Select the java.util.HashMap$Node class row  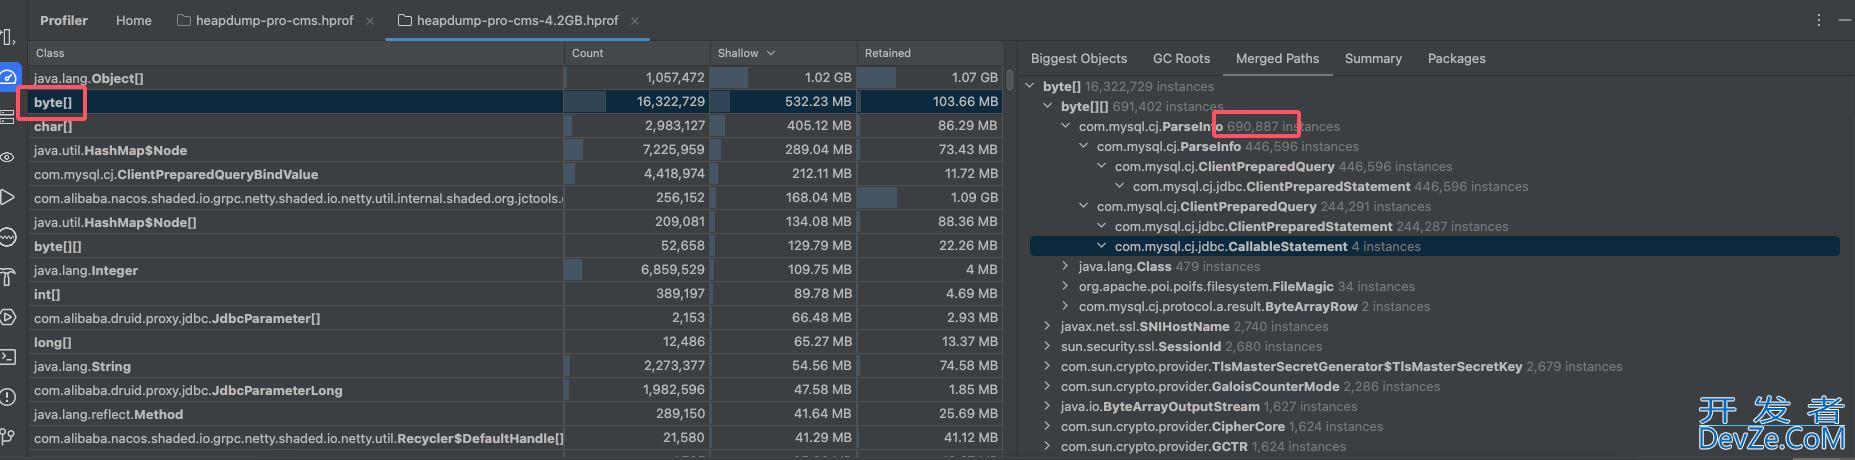coord(515,149)
